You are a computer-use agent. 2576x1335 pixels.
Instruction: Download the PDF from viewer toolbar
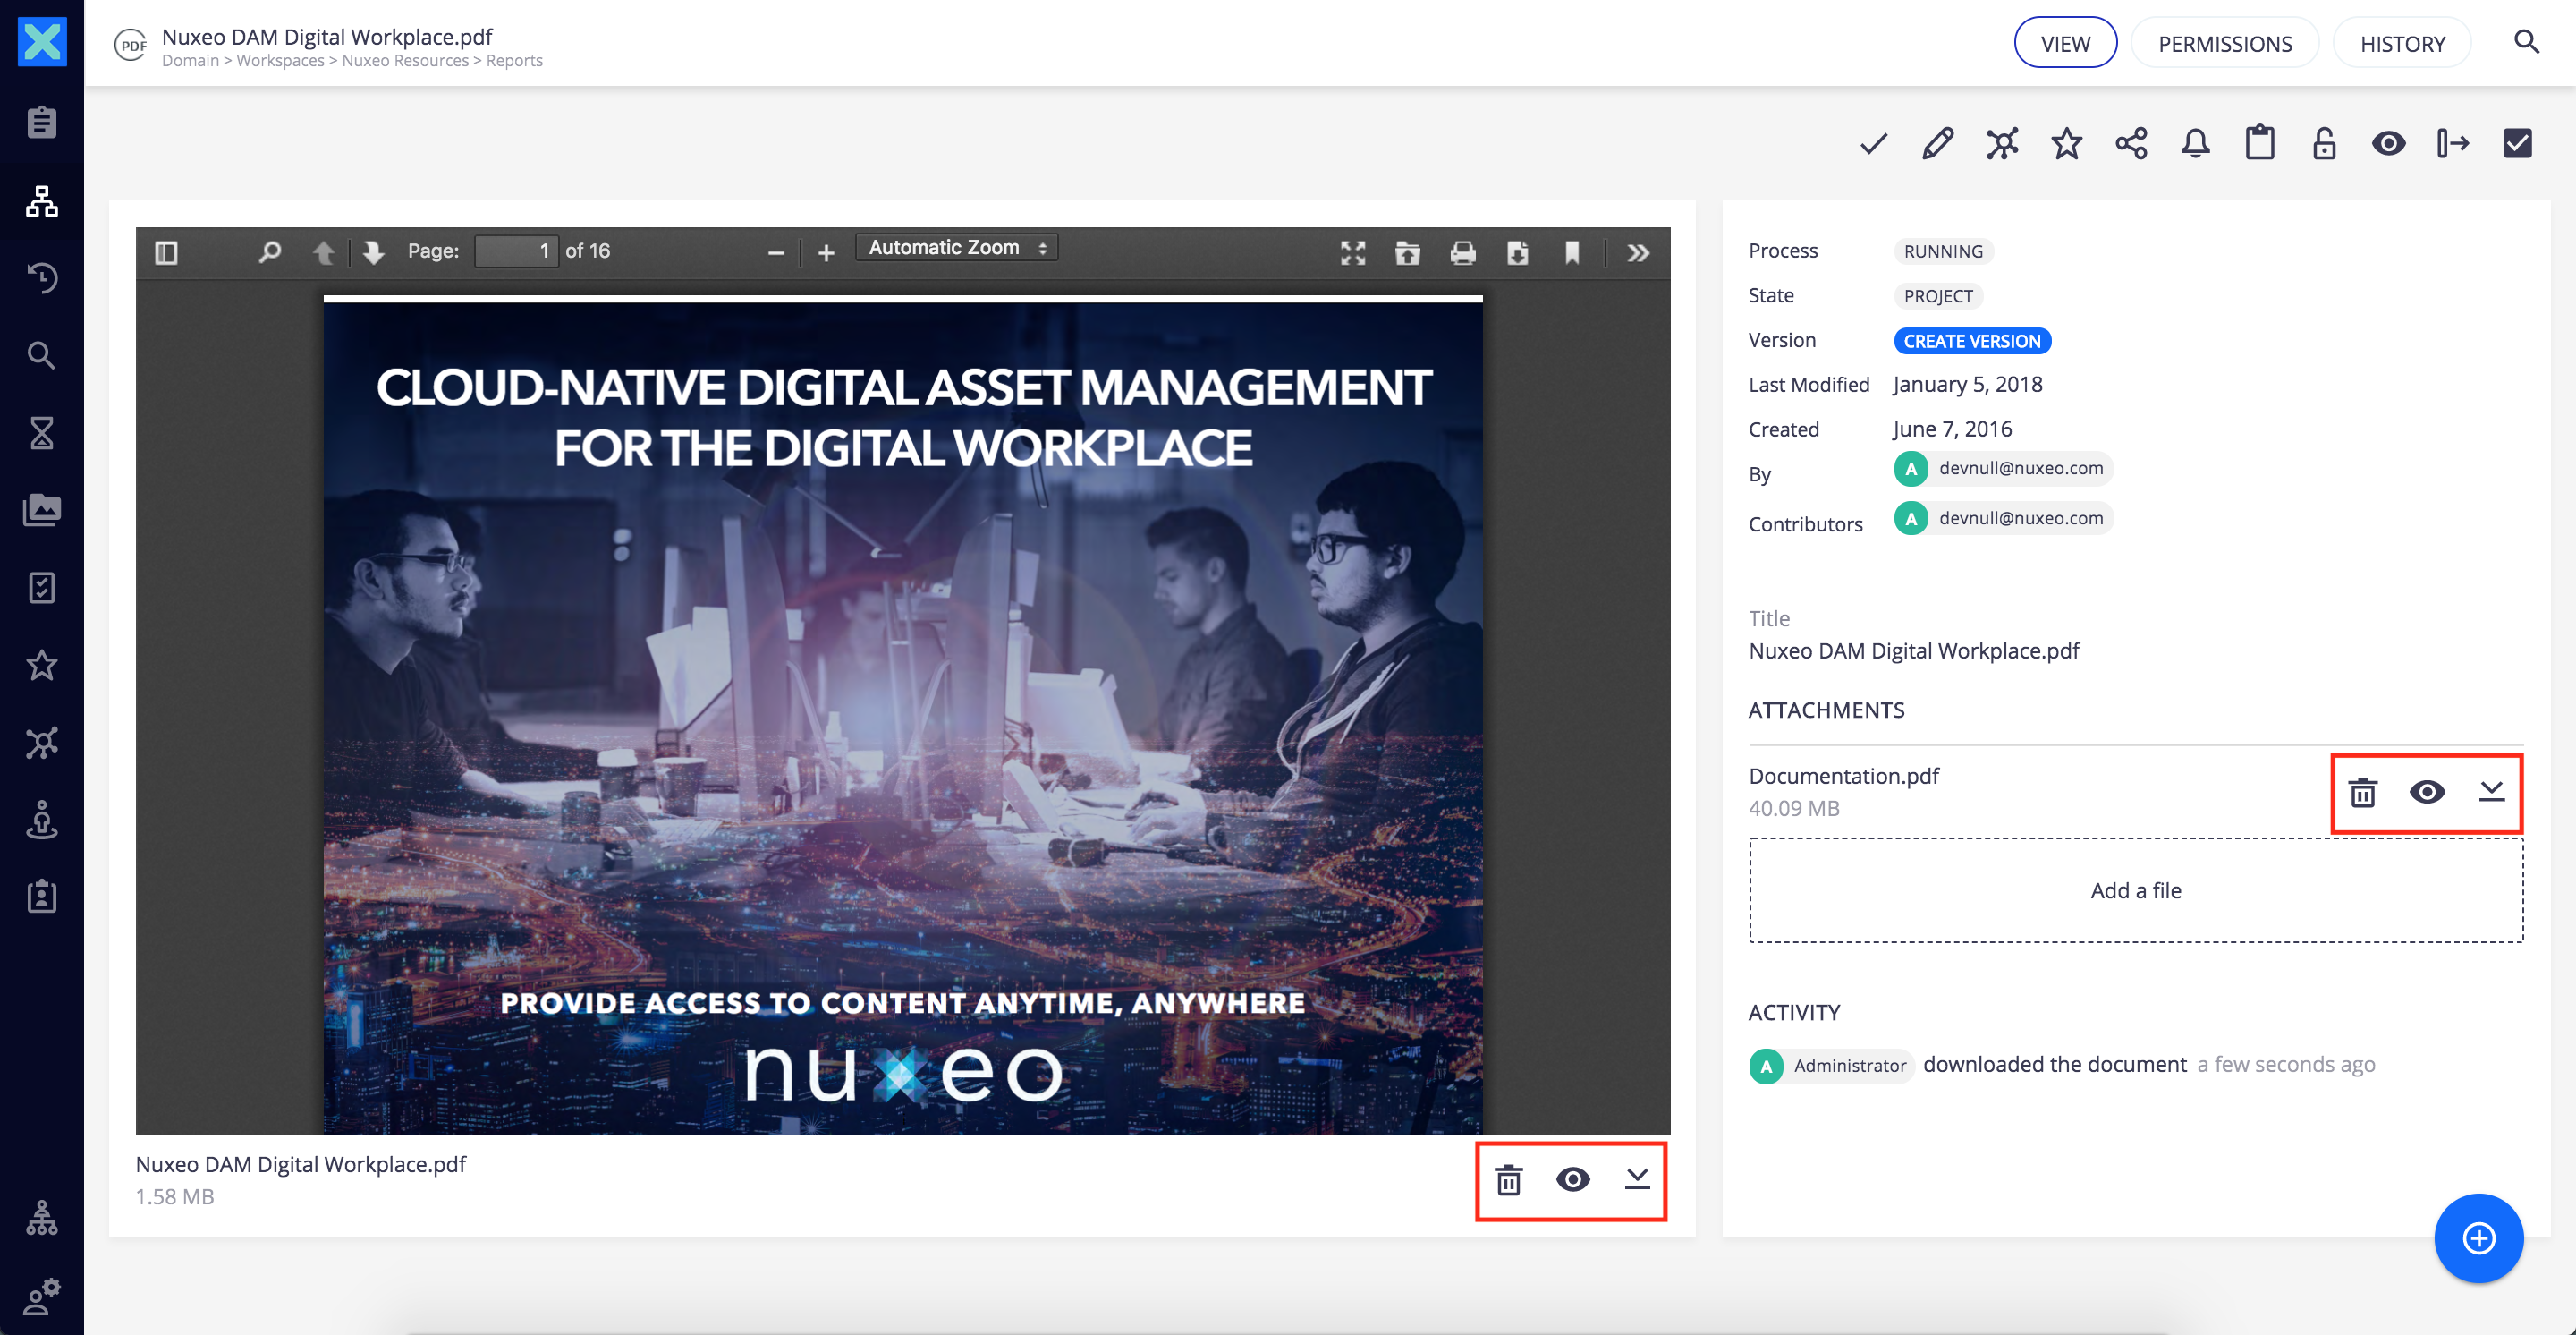tap(1518, 253)
